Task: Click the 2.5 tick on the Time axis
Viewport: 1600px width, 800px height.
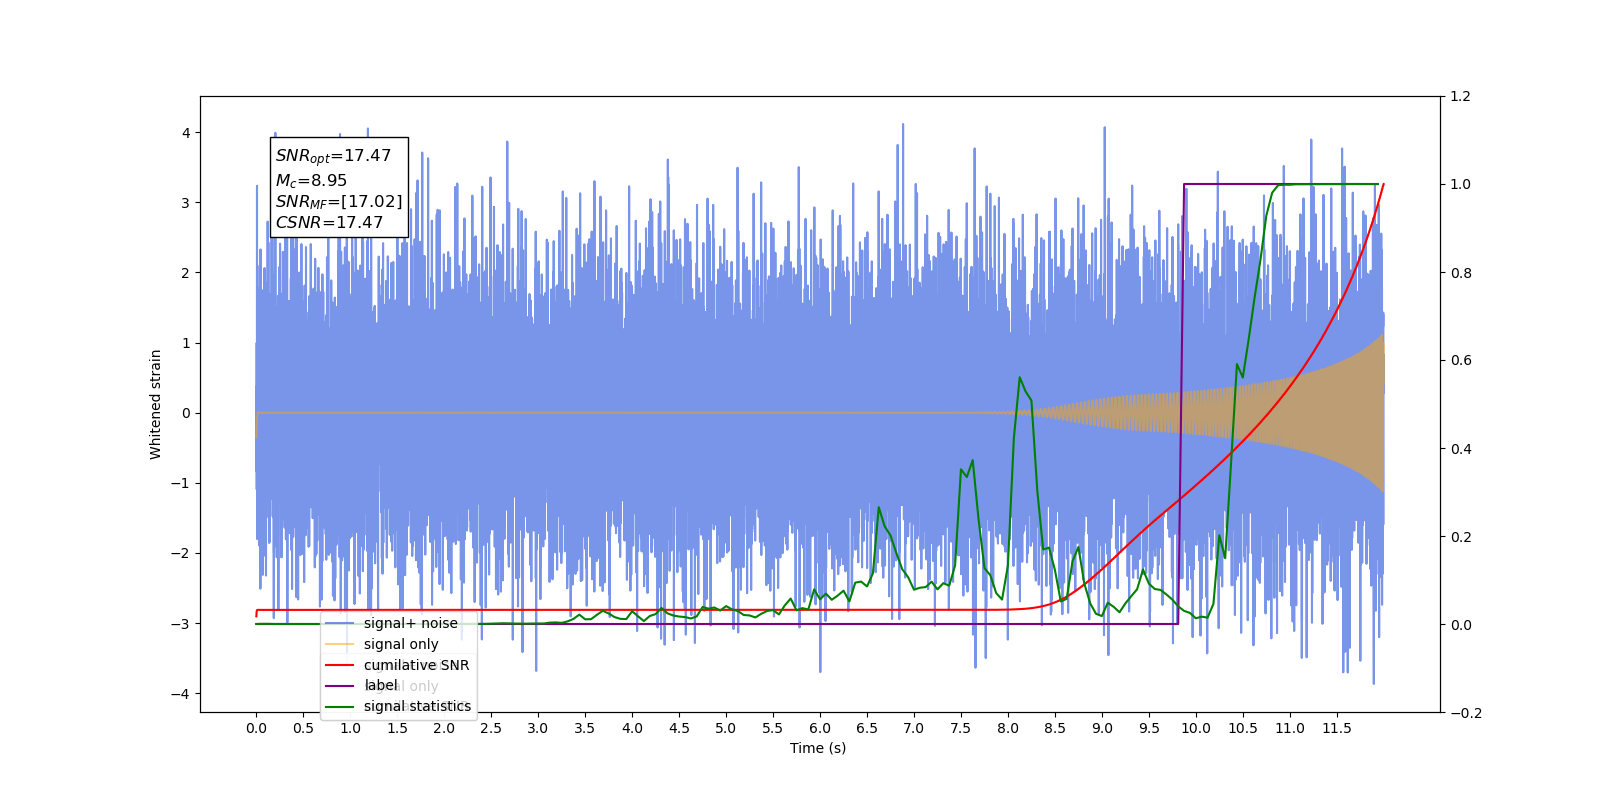Action: coord(491,728)
